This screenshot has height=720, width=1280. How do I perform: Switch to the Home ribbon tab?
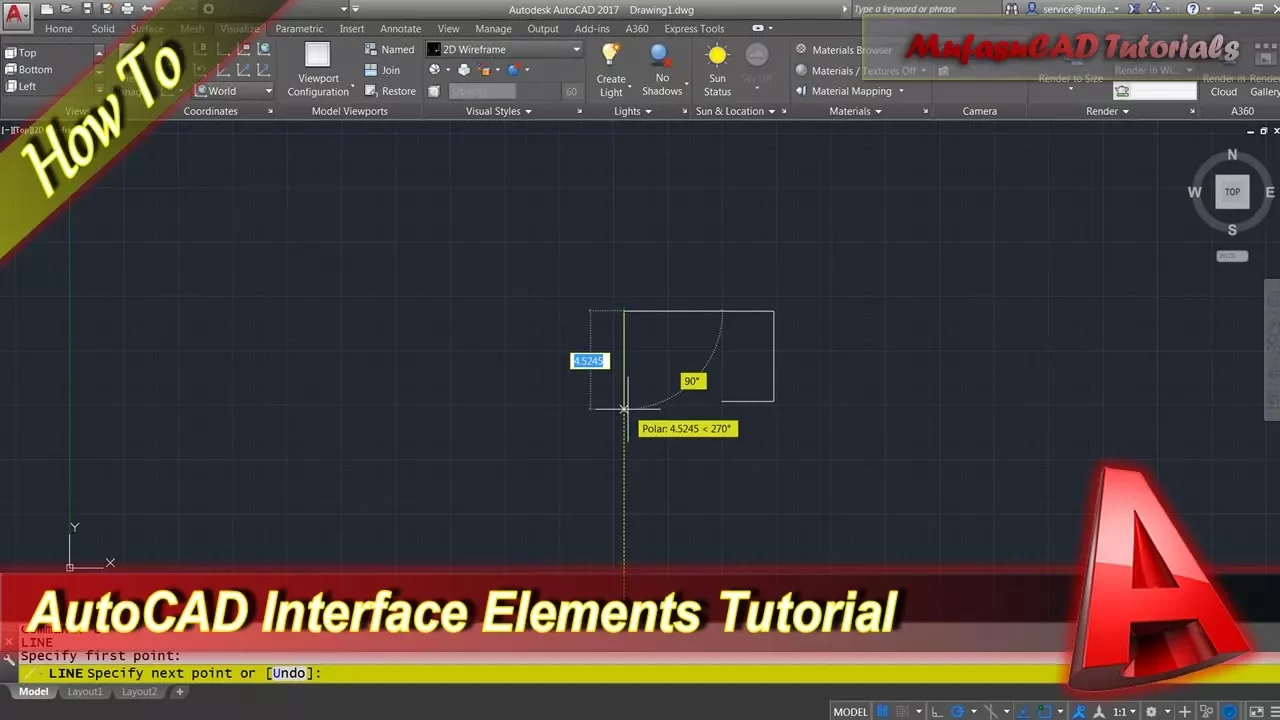point(58,29)
